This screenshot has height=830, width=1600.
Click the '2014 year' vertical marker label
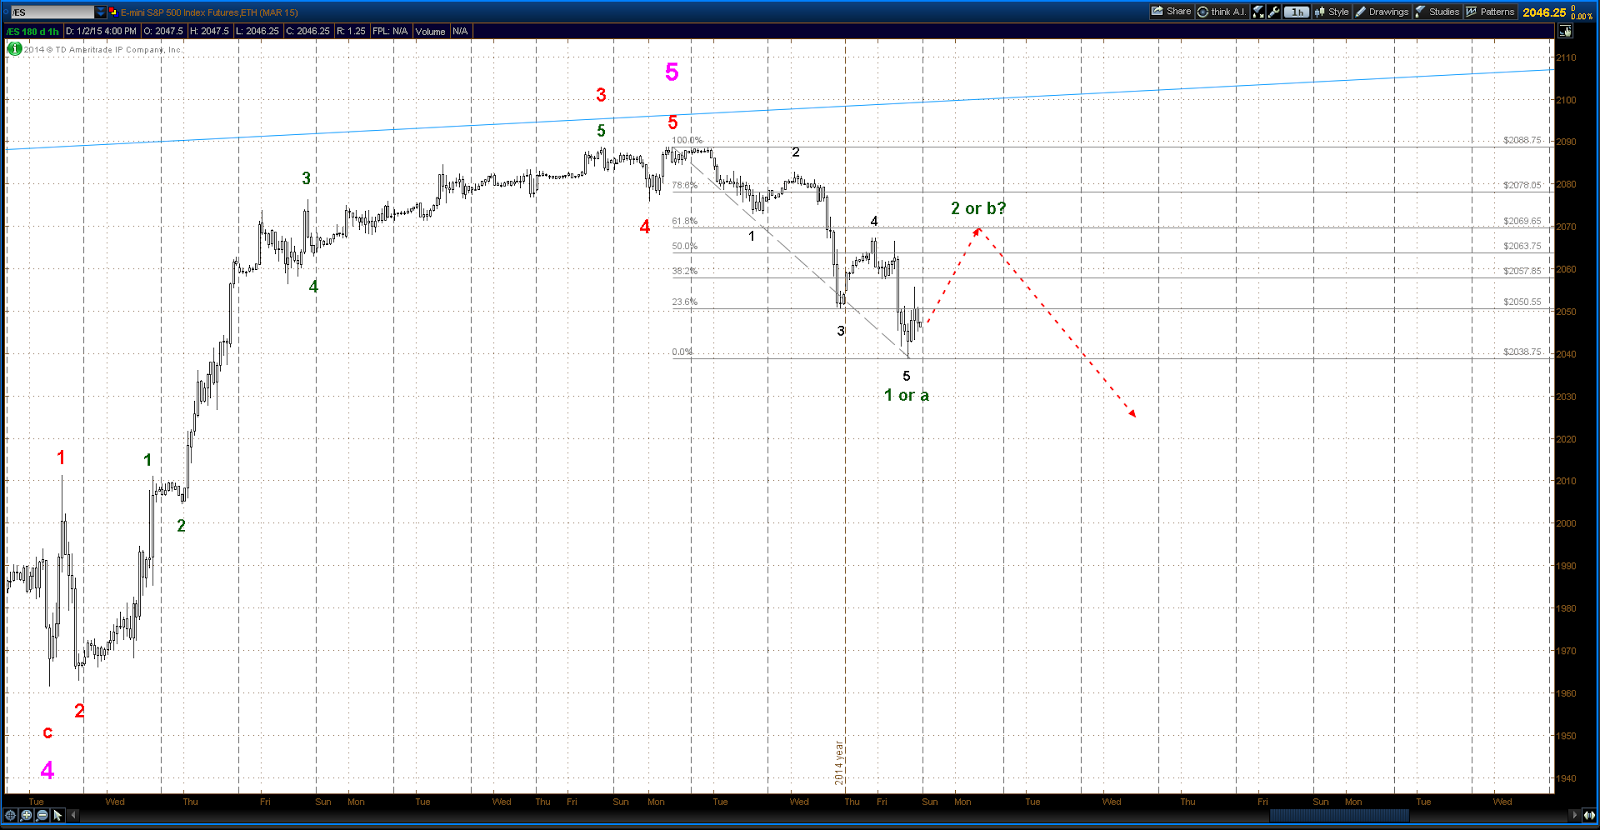point(839,763)
